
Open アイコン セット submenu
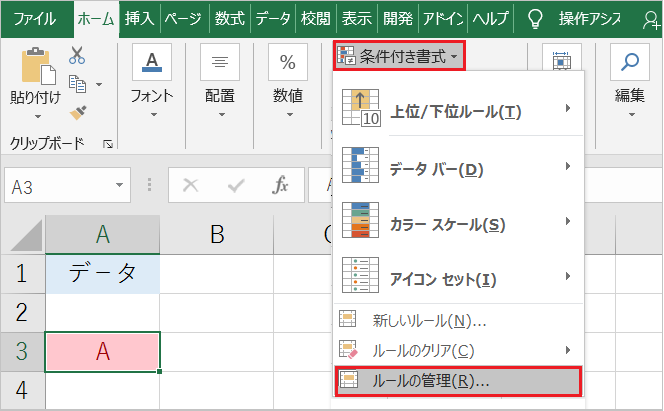(458, 276)
